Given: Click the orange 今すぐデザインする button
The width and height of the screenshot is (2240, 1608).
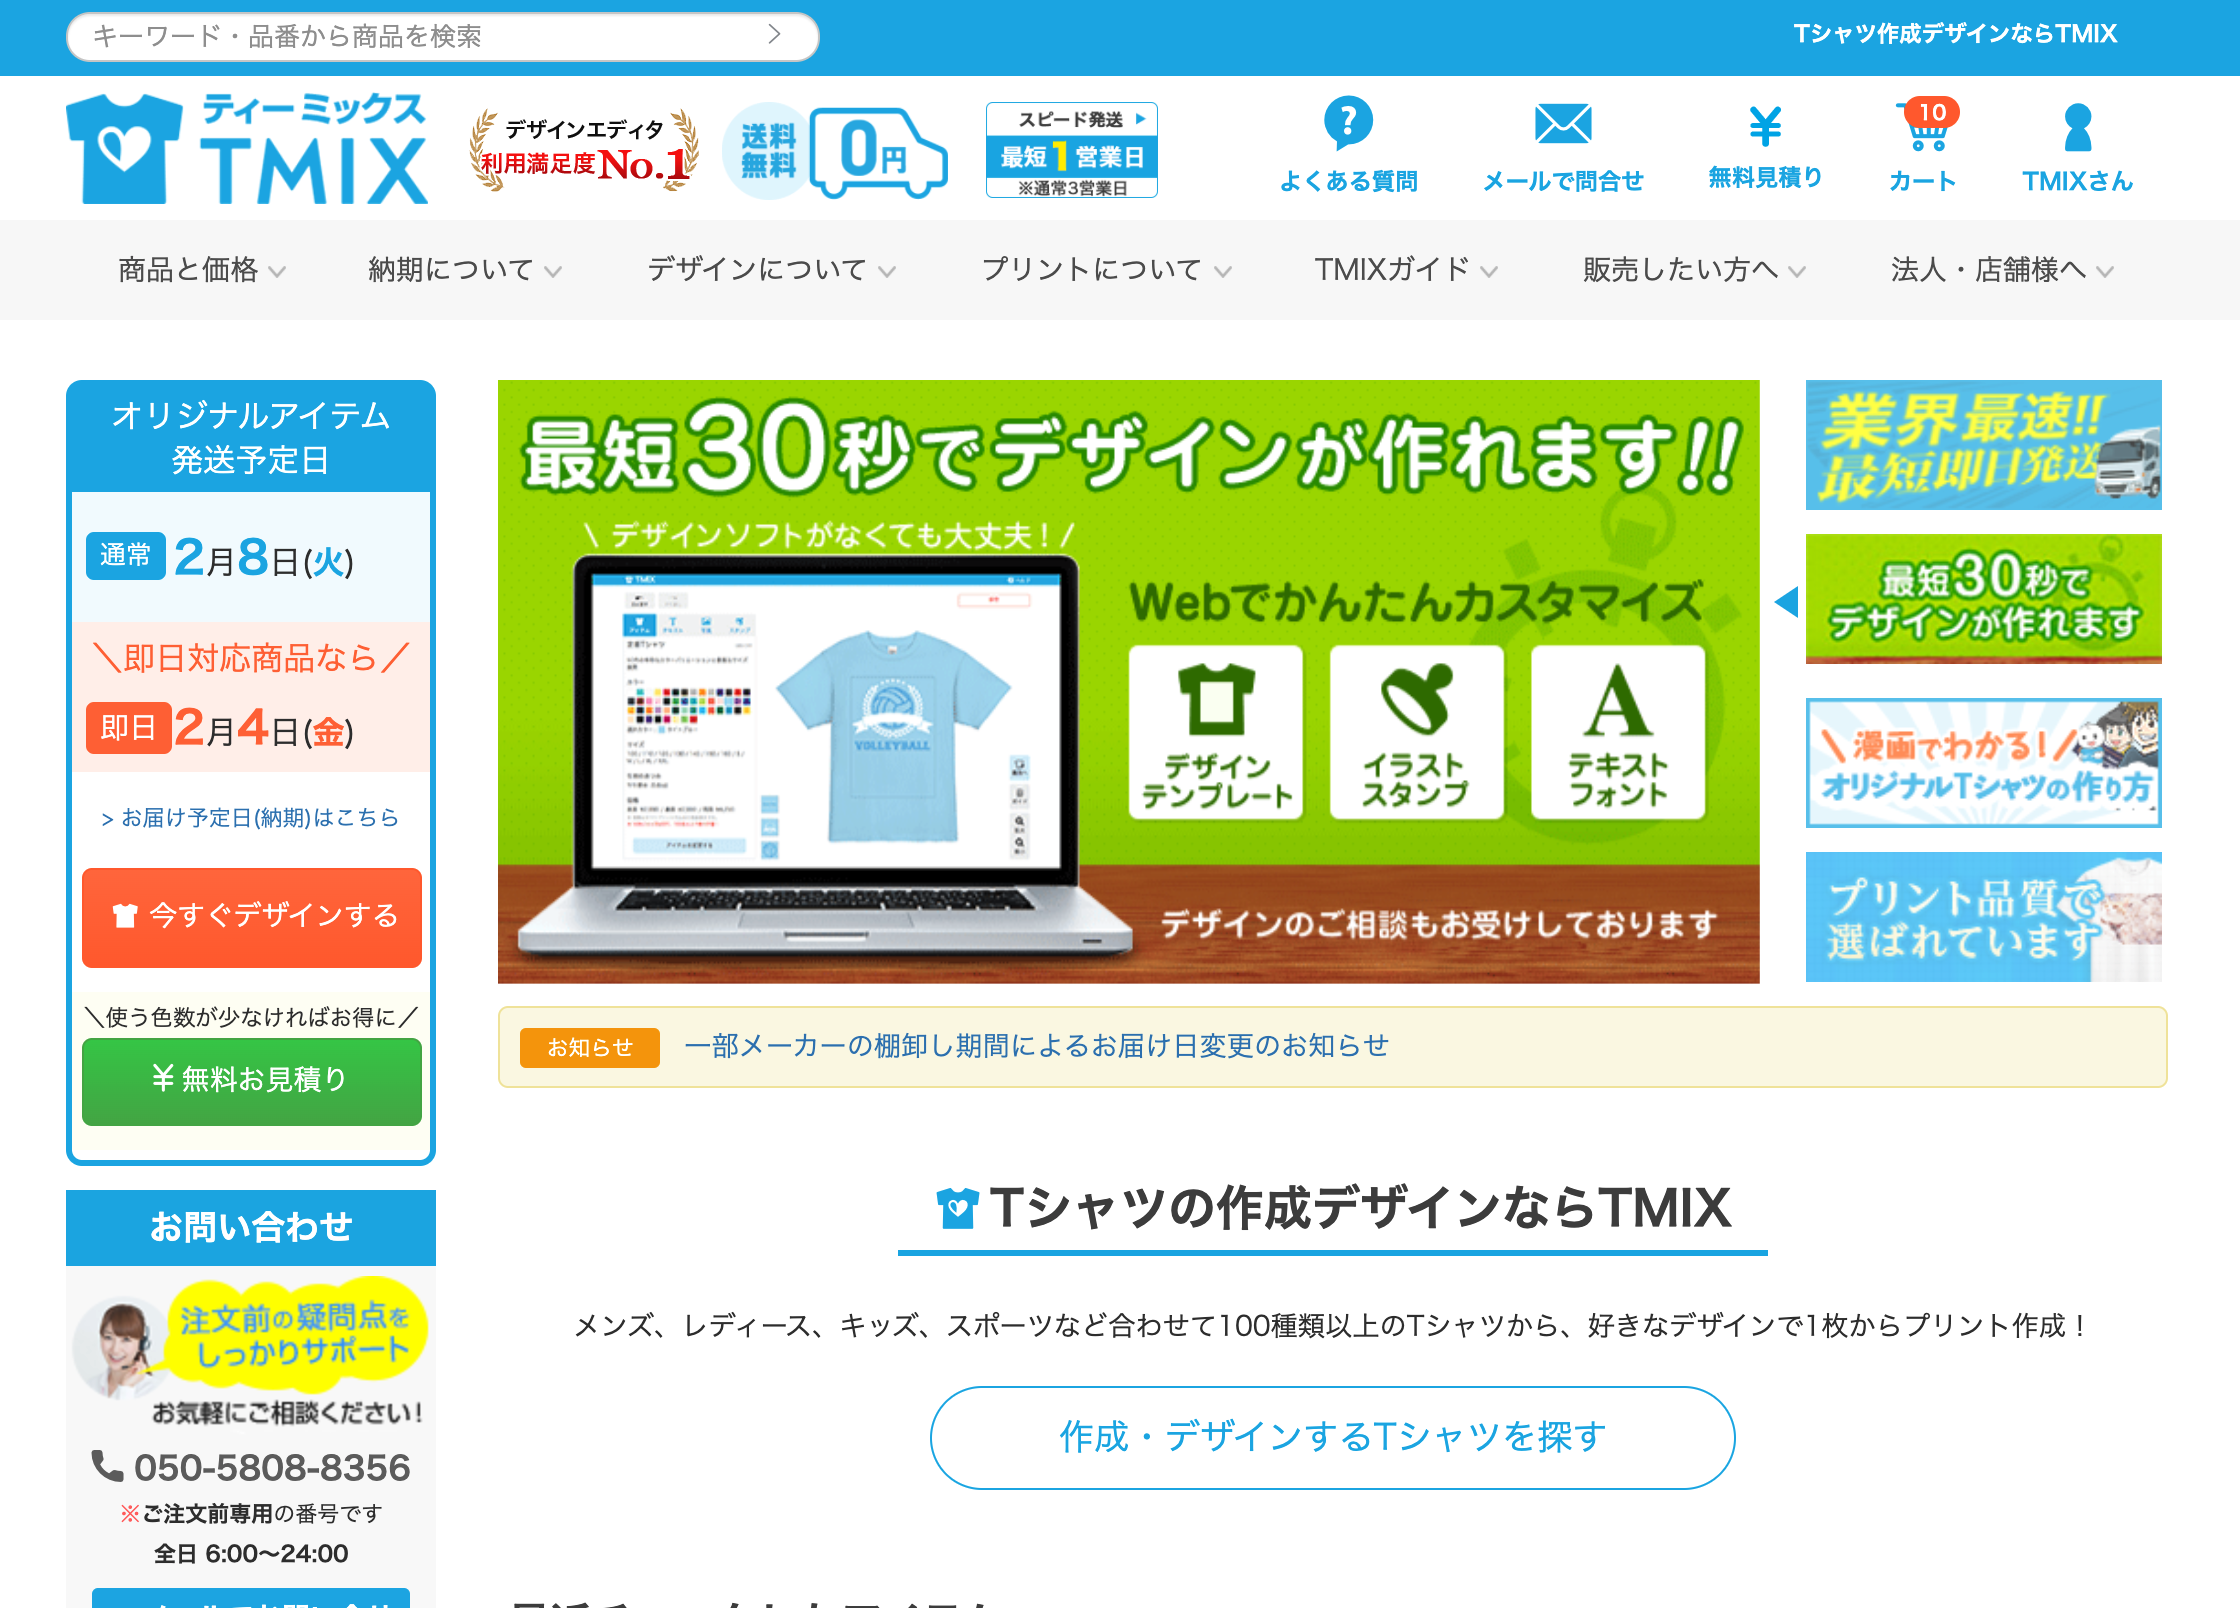Looking at the screenshot, I should coord(252,916).
